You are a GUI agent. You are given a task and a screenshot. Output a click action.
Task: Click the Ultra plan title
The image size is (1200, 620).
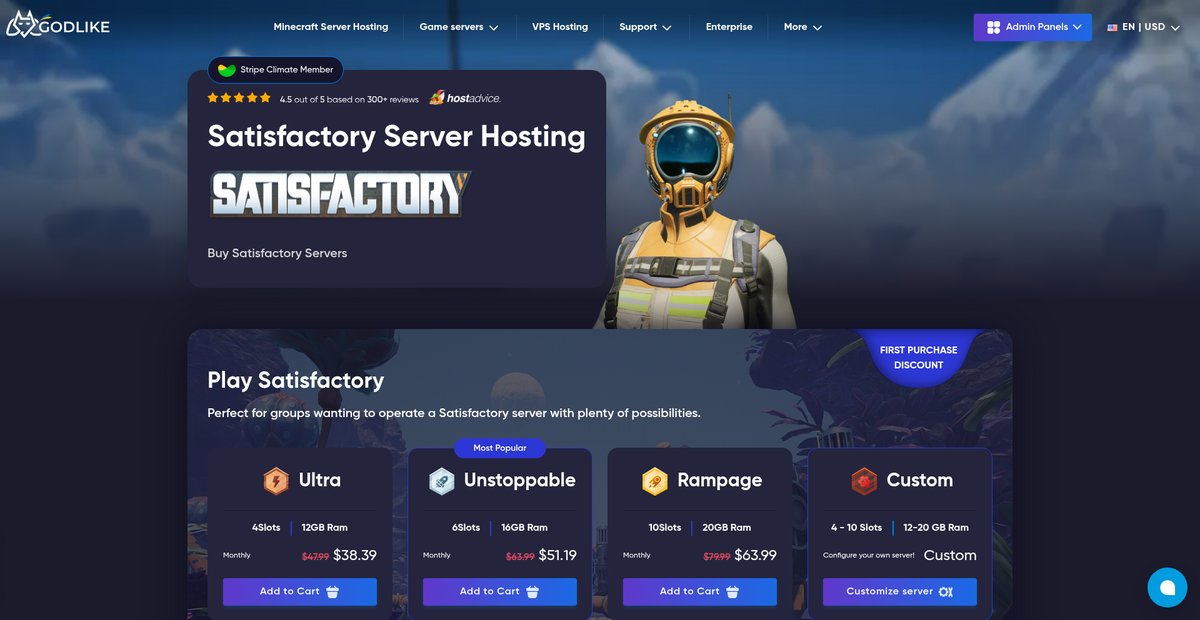[320, 480]
